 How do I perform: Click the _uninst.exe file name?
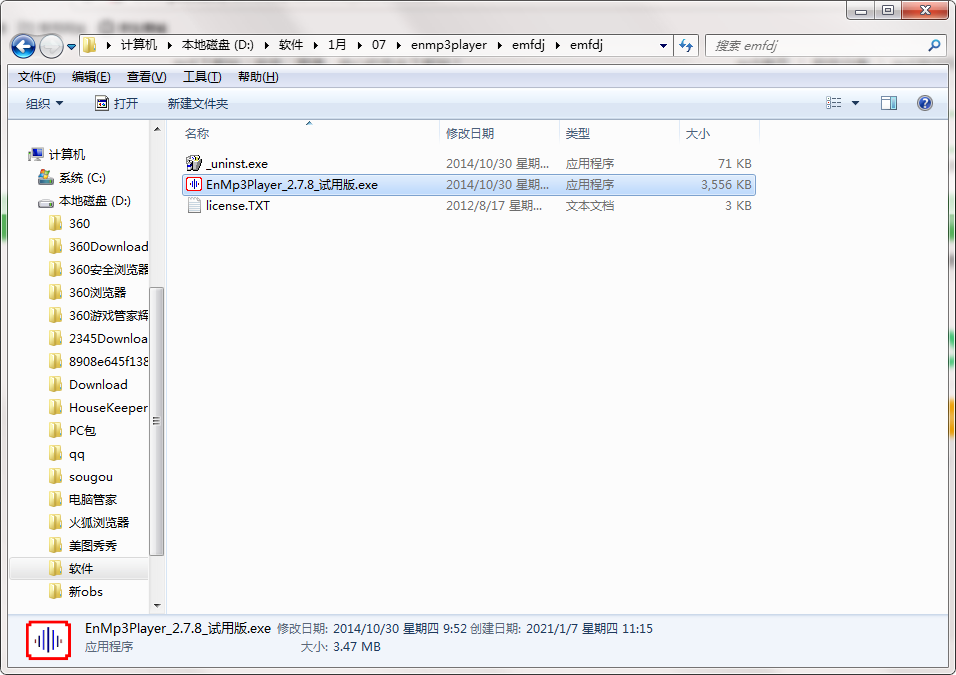coord(237,163)
